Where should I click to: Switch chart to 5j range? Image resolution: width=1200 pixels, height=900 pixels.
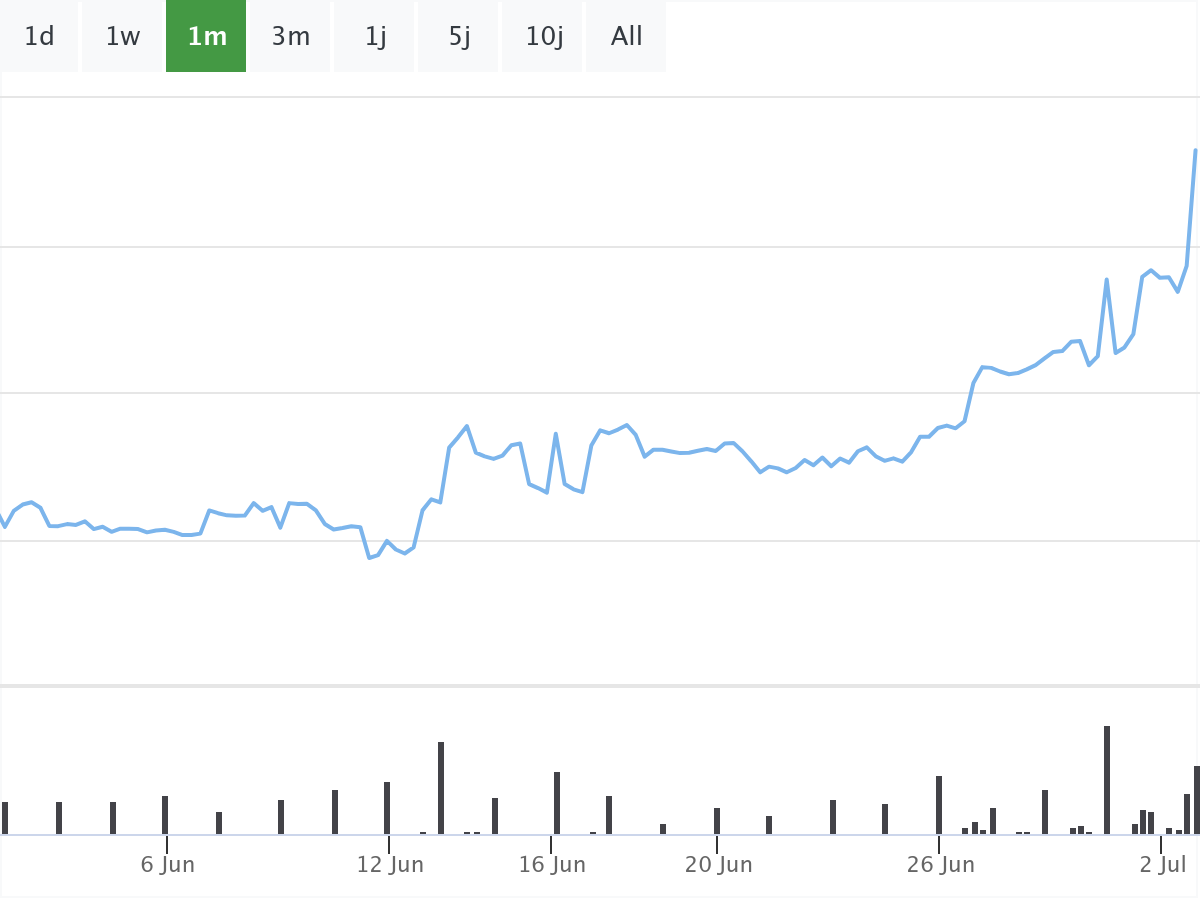point(459,37)
